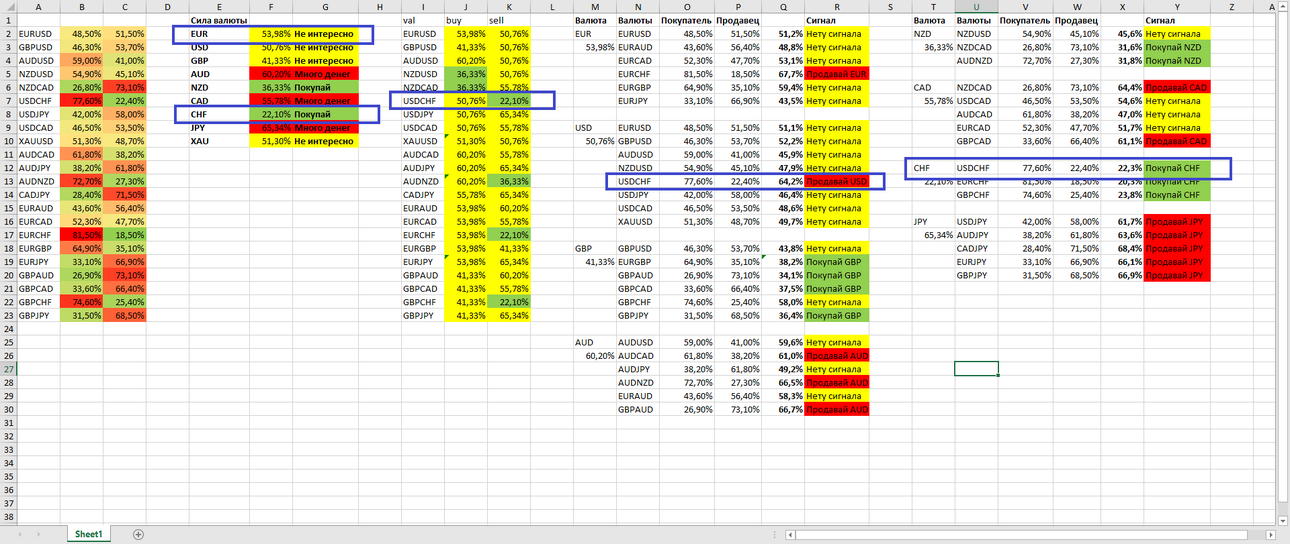
Task: Select the bold 58,3% cell
Action: pos(783,395)
